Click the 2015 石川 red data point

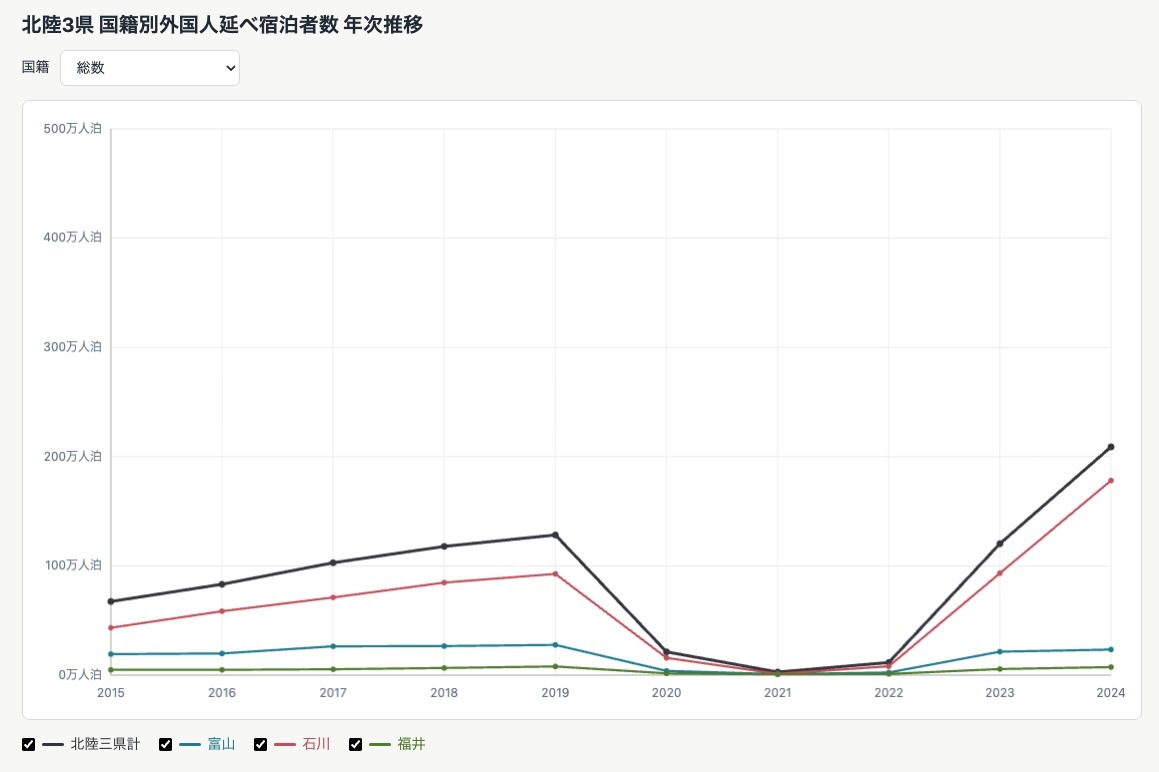point(111,628)
